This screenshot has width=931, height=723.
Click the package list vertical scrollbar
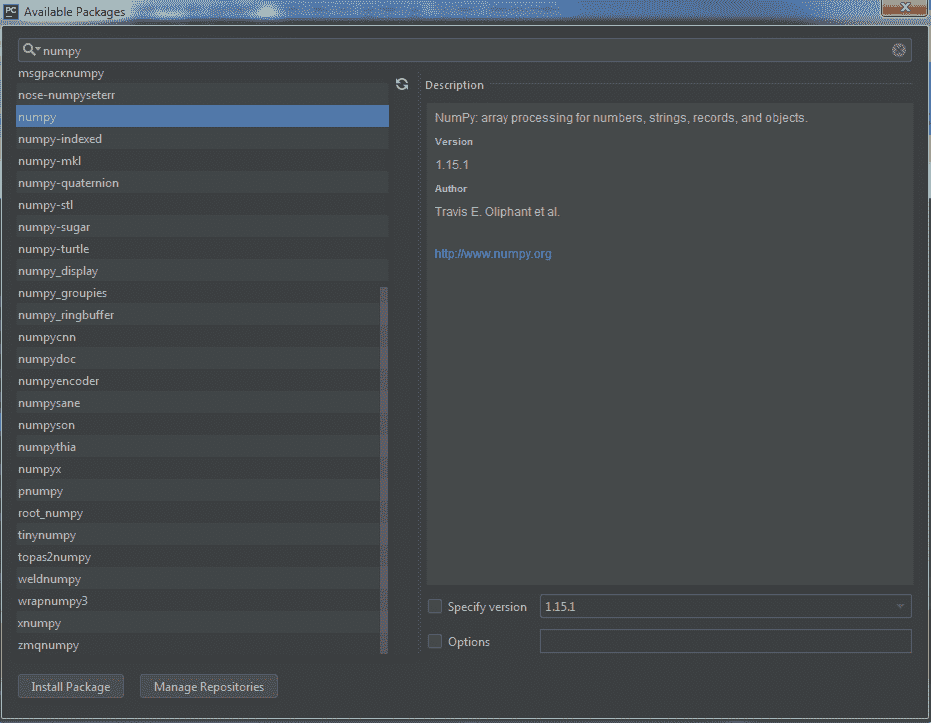[384, 470]
